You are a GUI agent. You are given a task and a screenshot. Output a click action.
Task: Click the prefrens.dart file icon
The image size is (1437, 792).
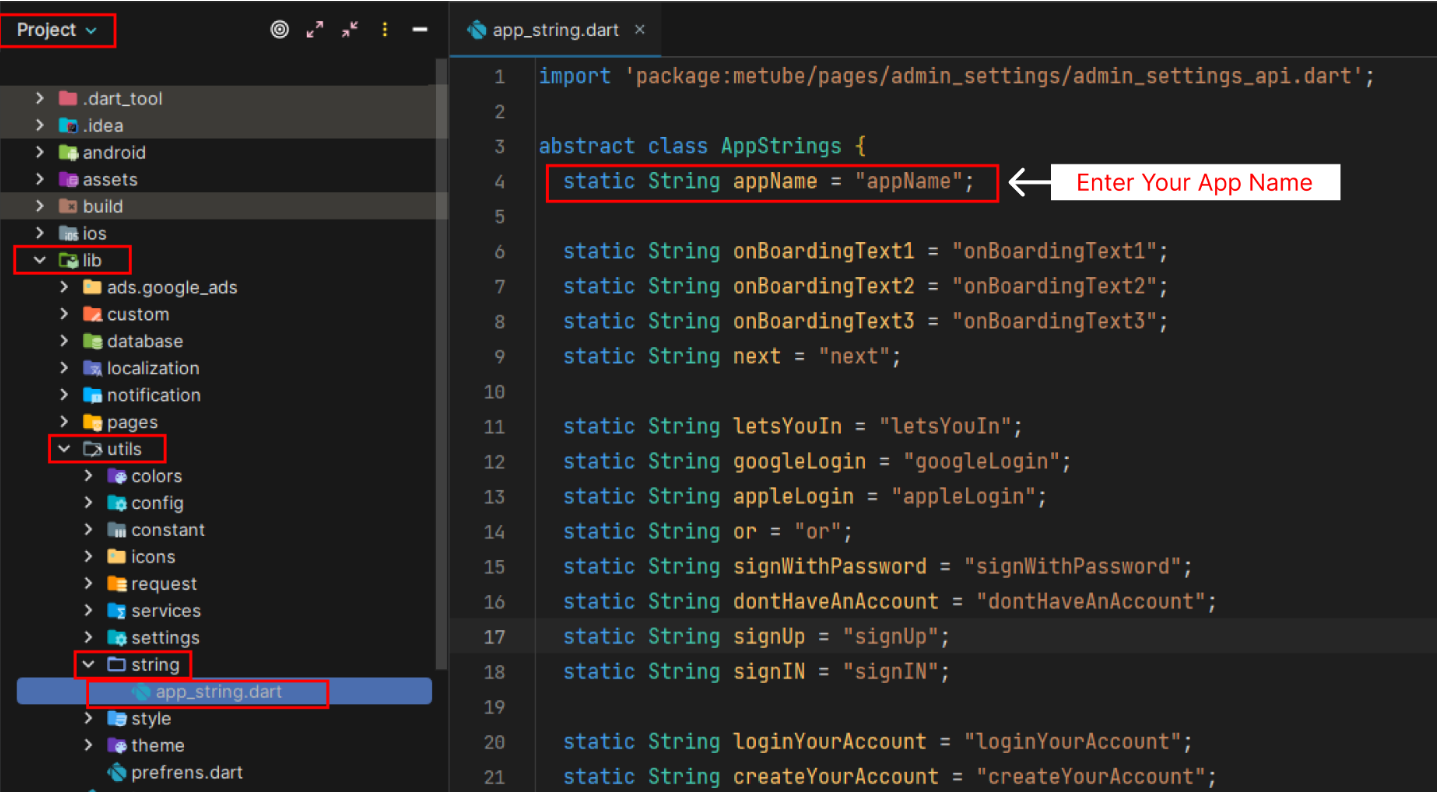pos(117,773)
